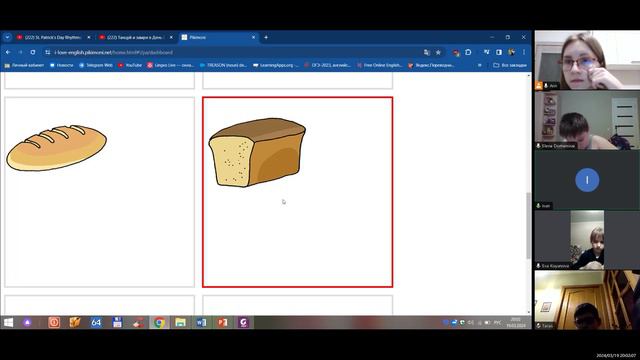Open the orange box taskbar app
Screen dimensions: 640x360
coord(75,322)
